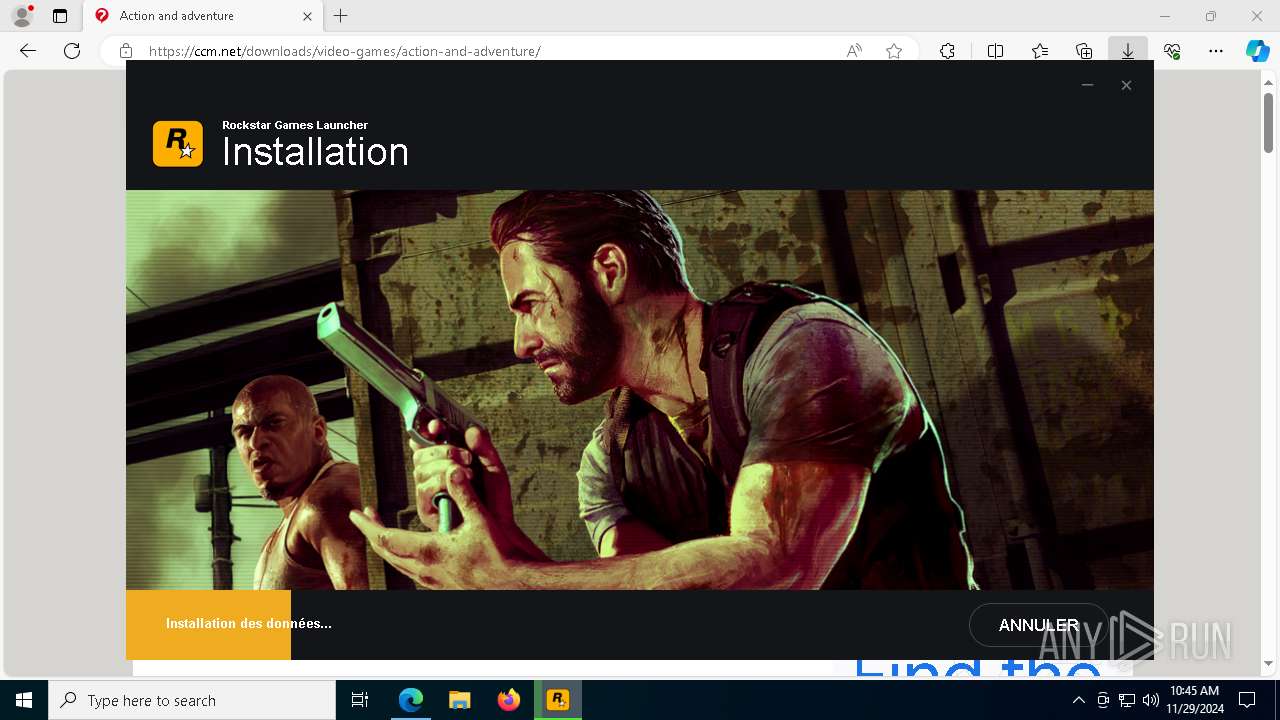This screenshot has width=1280, height=720.
Task: Launch Microsoft Edge from taskbar
Action: coord(411,700)
